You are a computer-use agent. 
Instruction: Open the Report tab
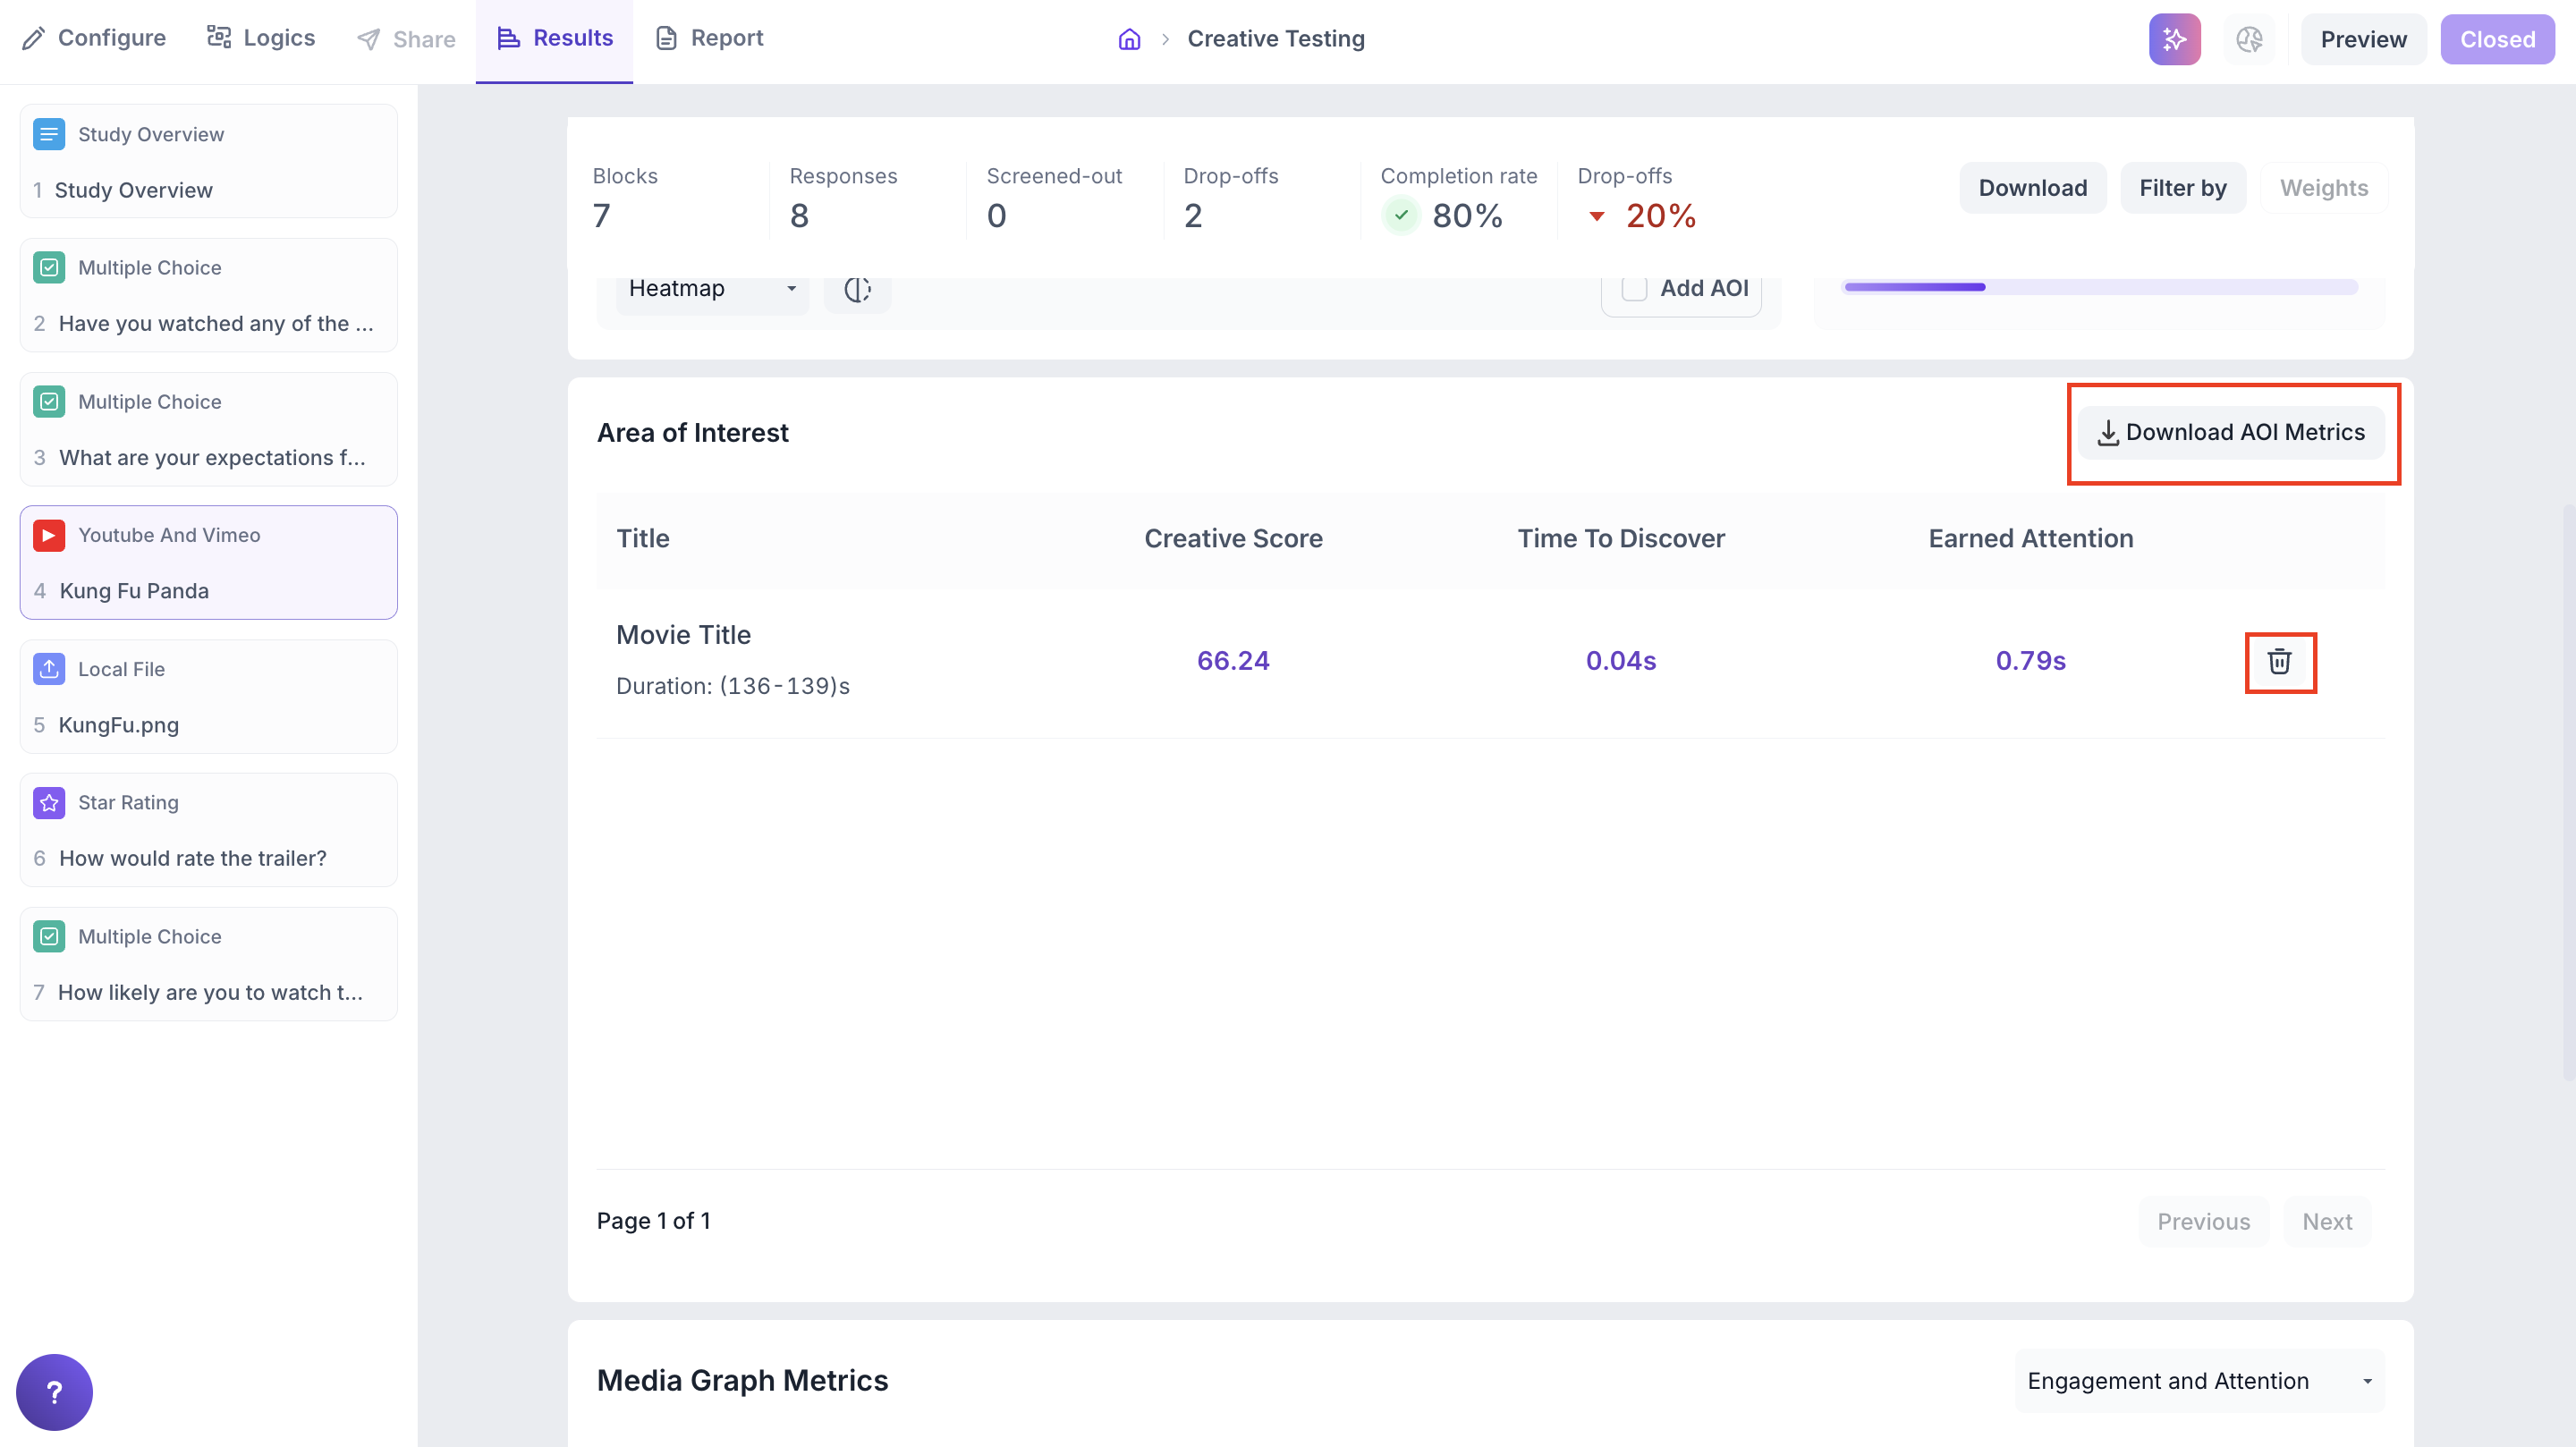pos(709,38)
